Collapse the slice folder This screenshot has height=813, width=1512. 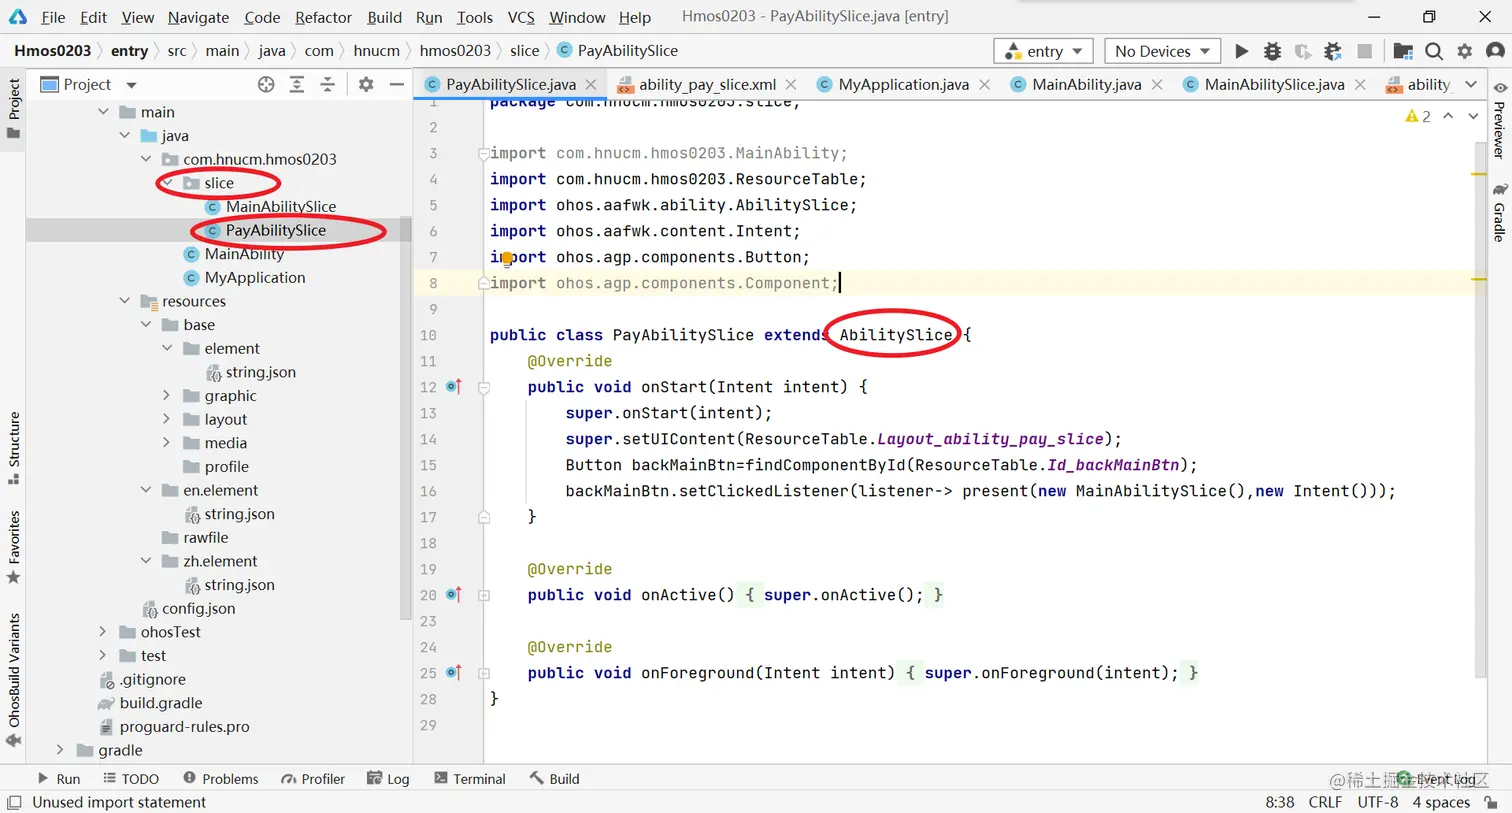pos(167,183)
